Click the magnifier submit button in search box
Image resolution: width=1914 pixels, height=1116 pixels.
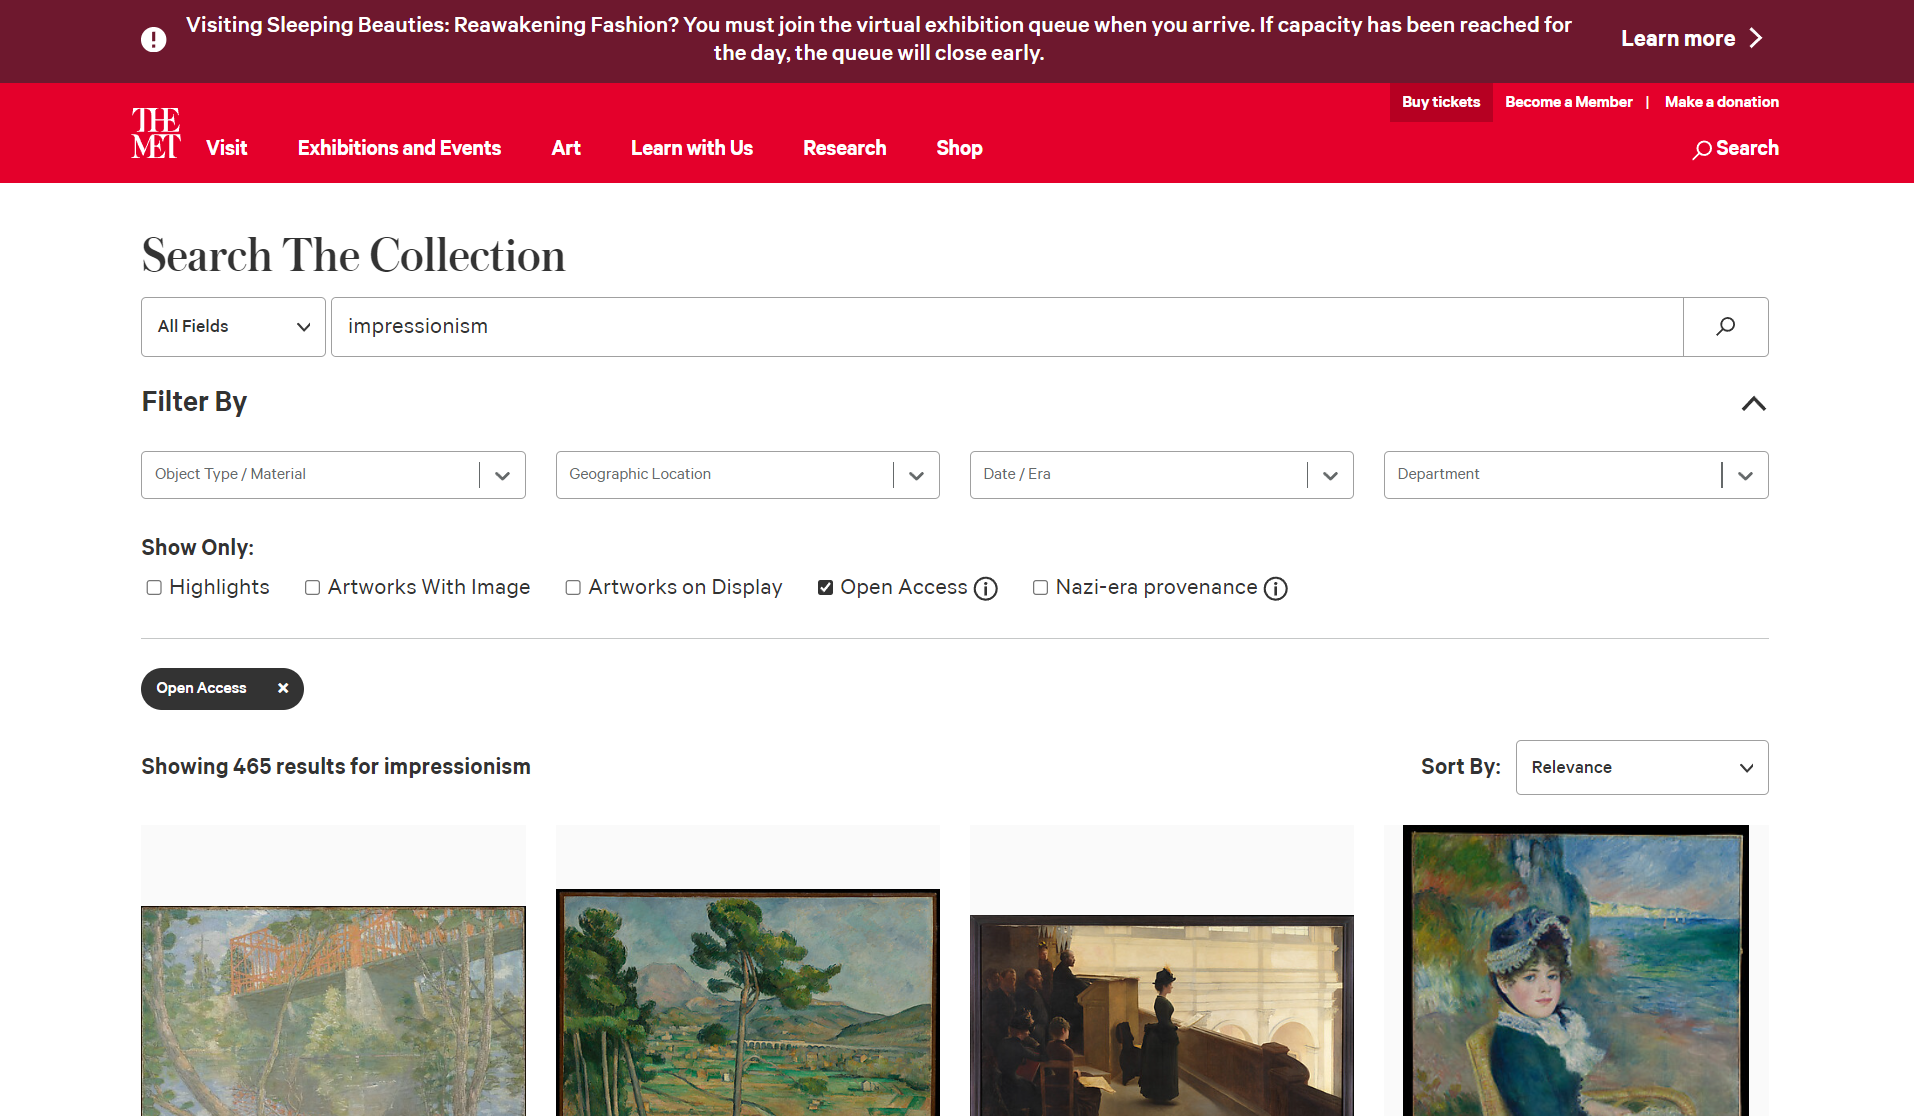(1725, 326)
